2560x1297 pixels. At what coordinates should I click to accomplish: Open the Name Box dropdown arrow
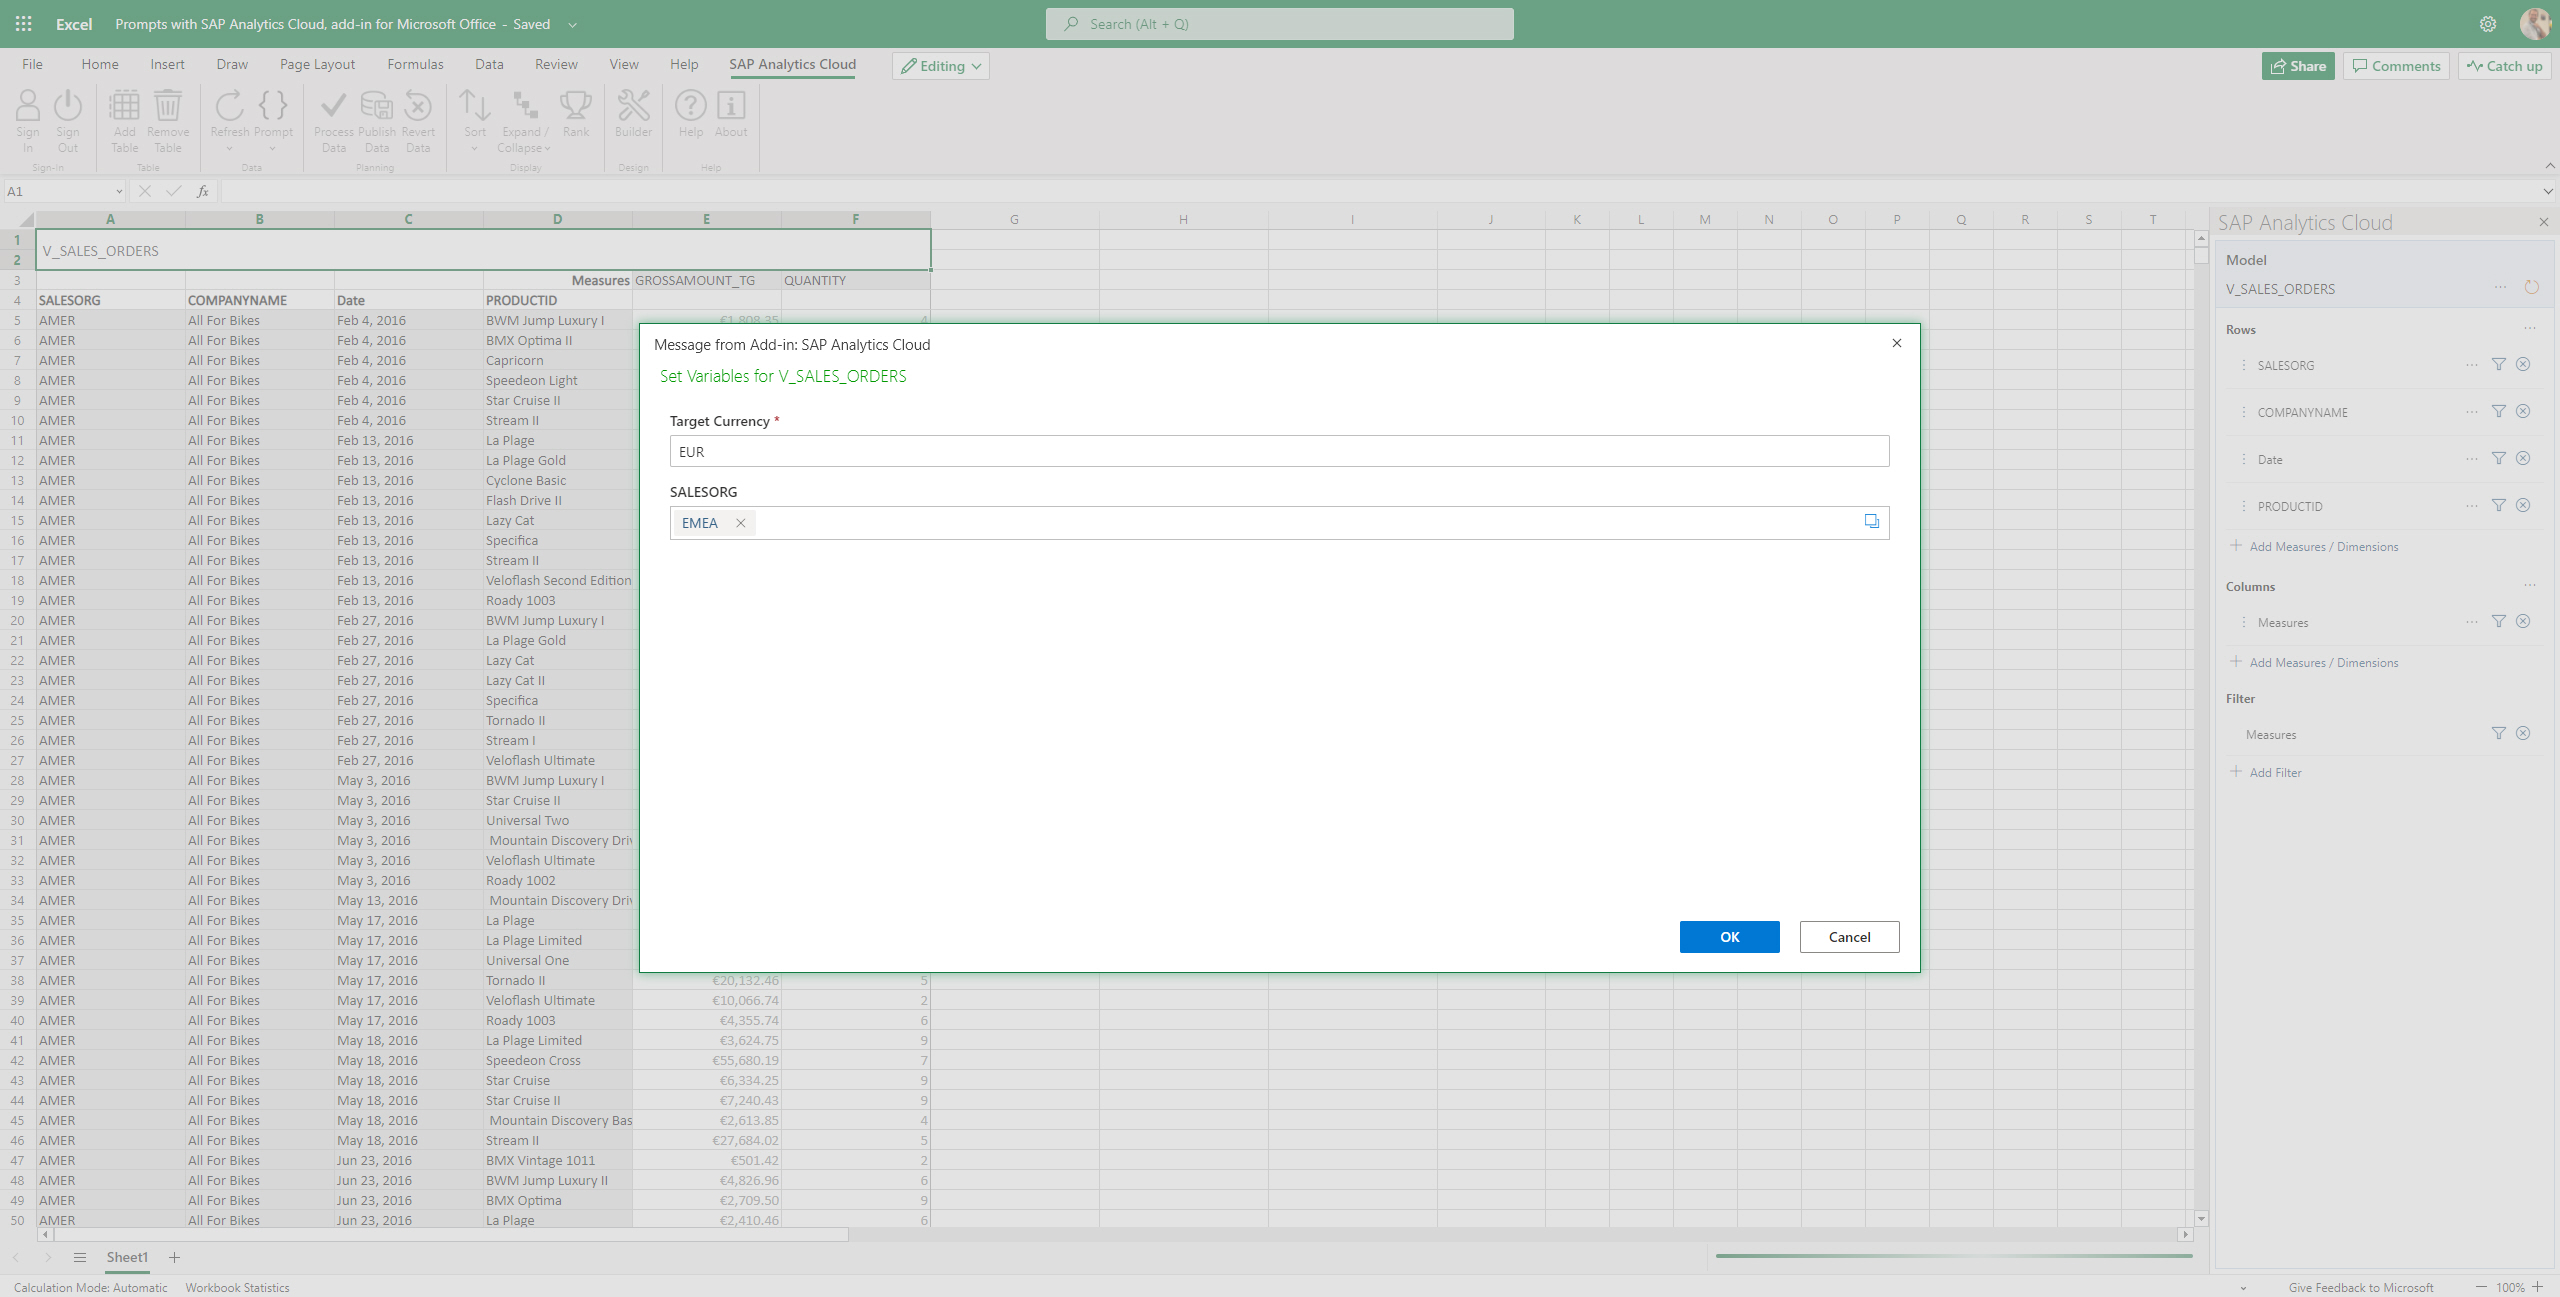119,191
